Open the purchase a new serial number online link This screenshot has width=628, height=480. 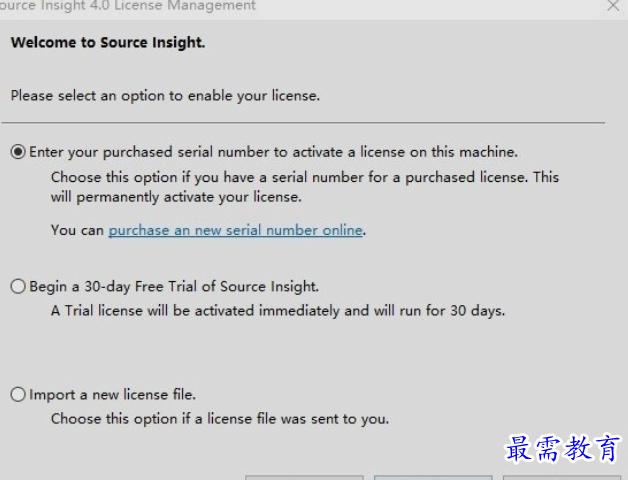pyautogui.click(x=236, y=230)
